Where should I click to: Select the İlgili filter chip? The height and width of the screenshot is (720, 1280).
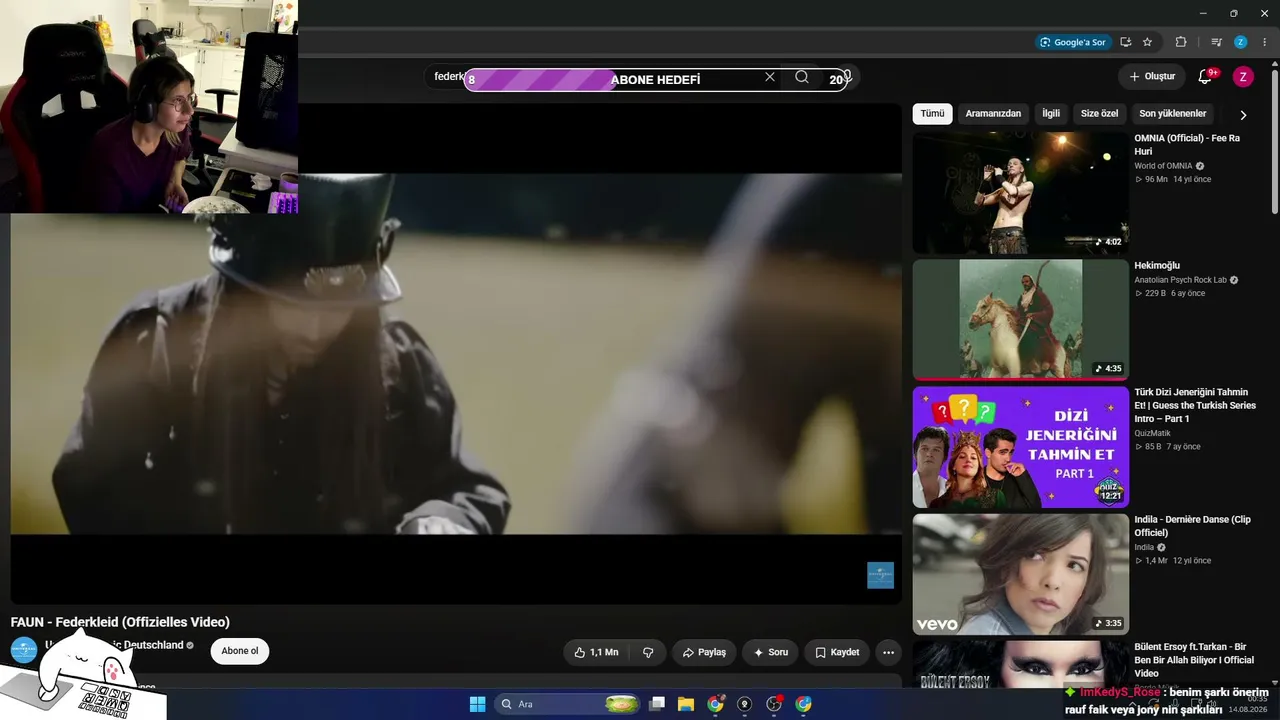point(1051,114)
